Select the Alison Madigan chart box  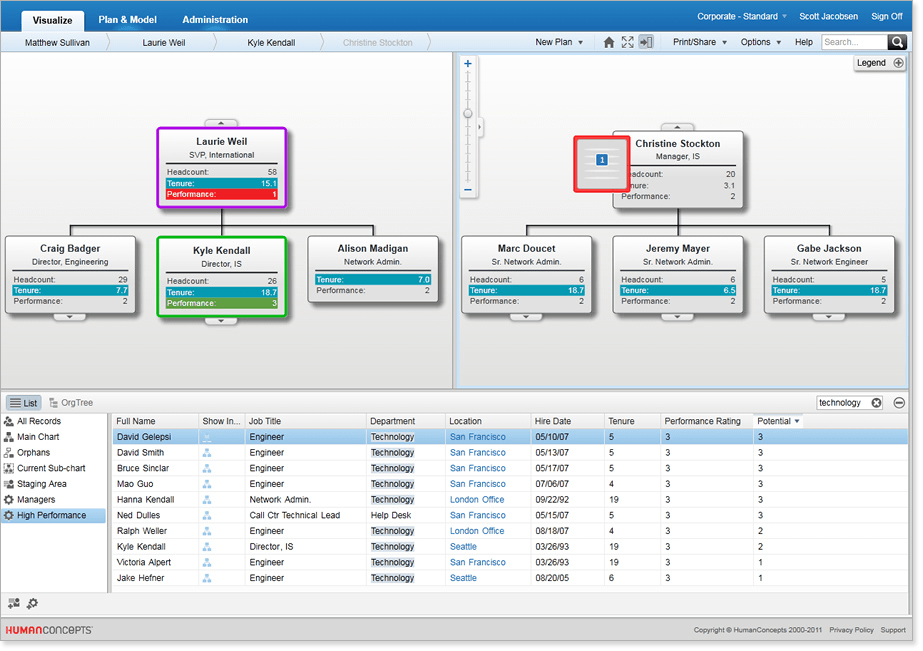click(373, 270)
